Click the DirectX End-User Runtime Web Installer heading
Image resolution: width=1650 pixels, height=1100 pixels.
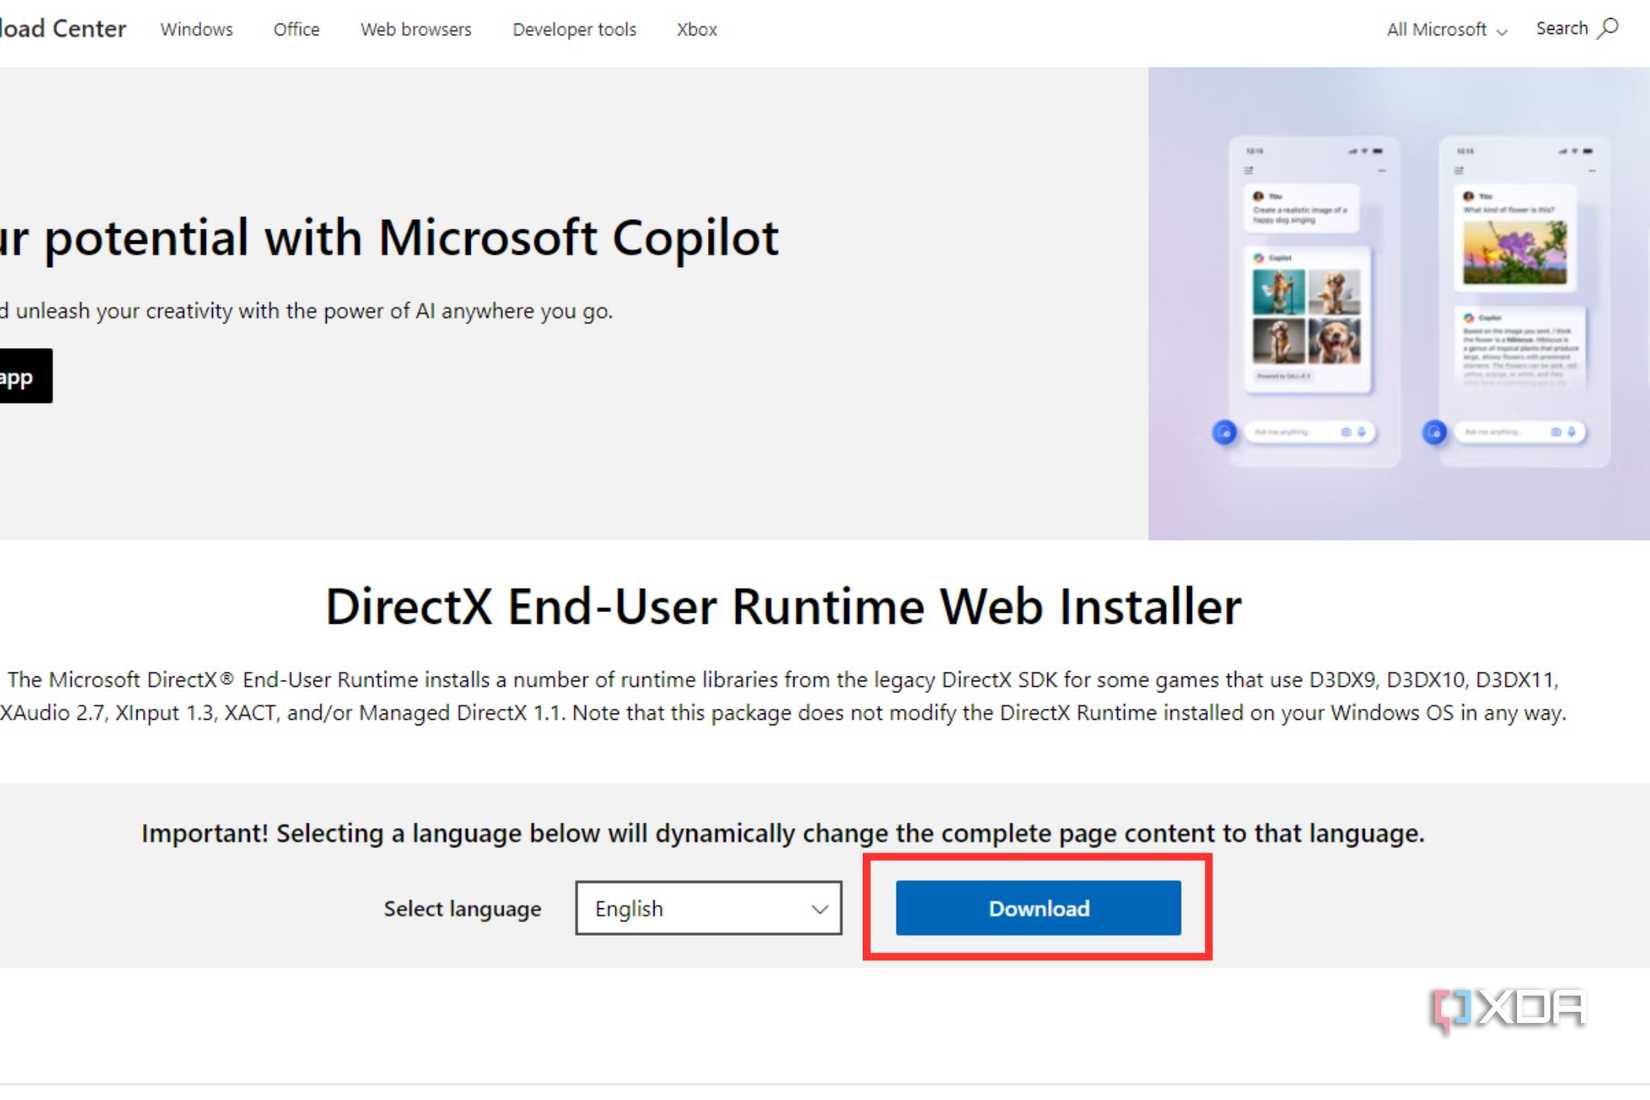tap(784, 606)
